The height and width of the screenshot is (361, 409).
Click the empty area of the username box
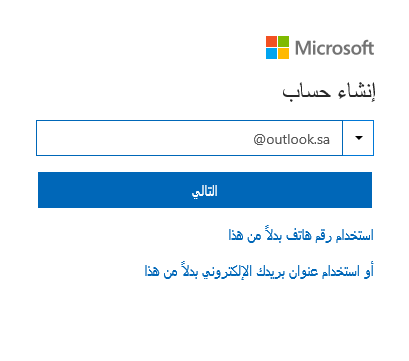point(143,138)
